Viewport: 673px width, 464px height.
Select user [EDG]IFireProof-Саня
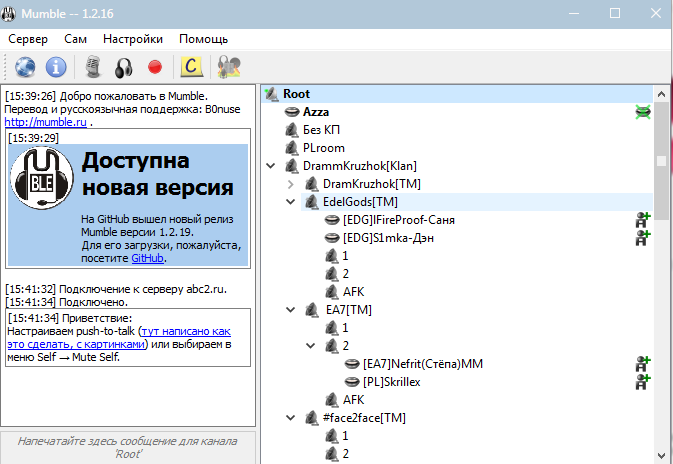(x=399, y=220)
